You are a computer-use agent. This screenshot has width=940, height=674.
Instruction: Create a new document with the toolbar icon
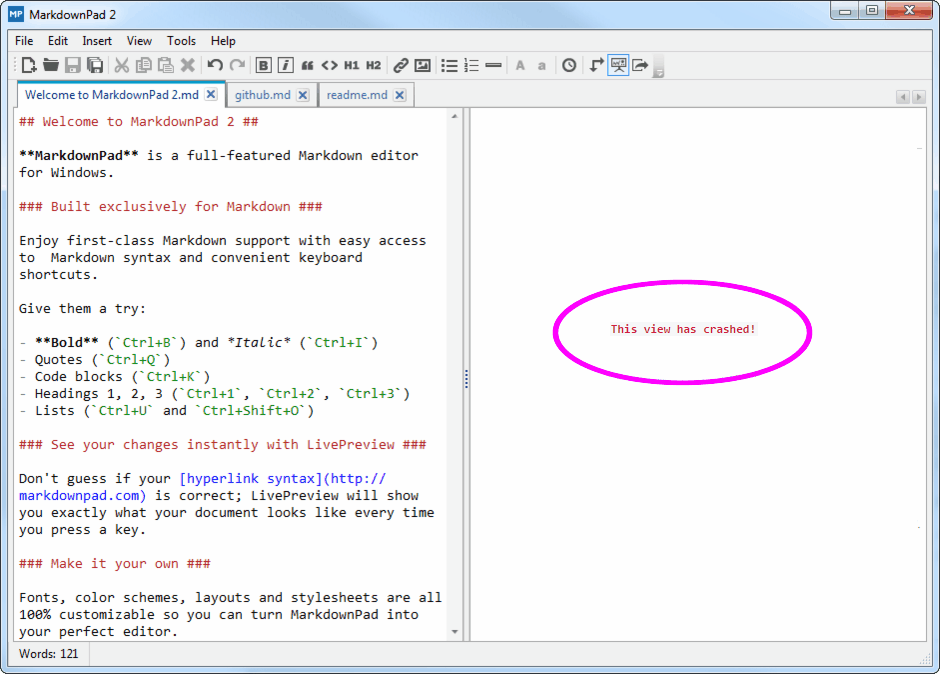coord(28,65)
